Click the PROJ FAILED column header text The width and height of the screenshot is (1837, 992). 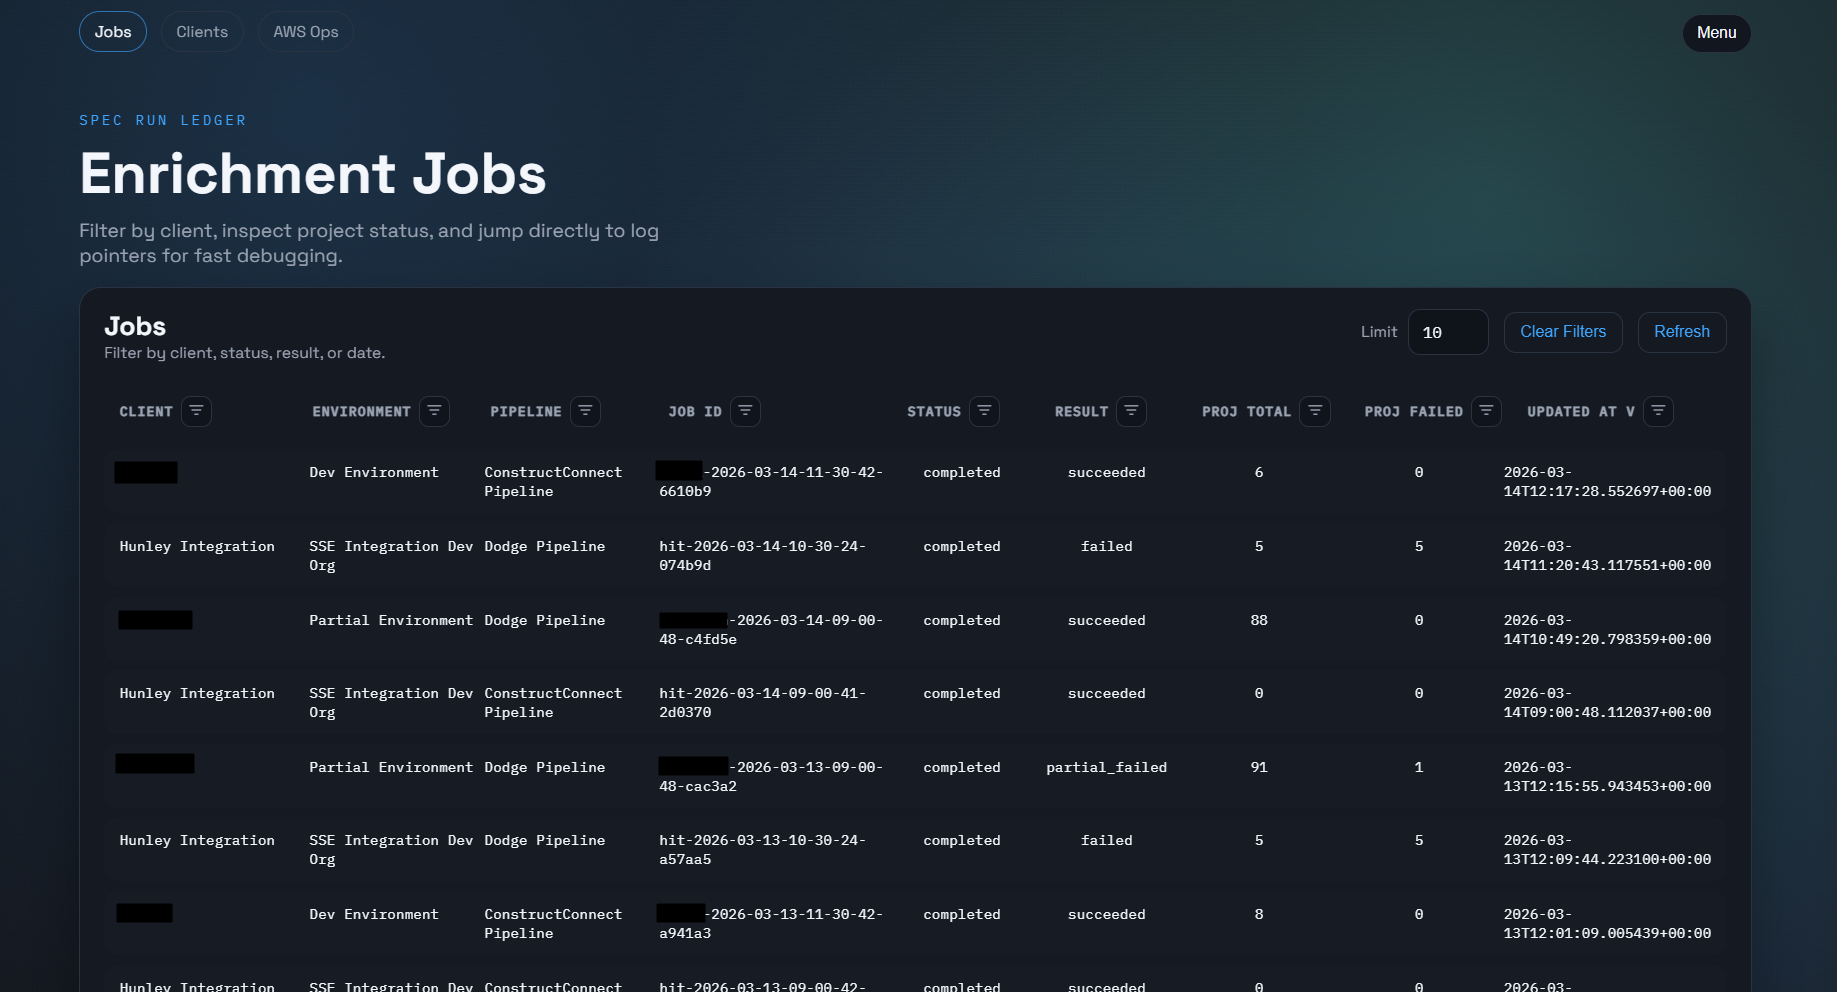point(1414,412)
